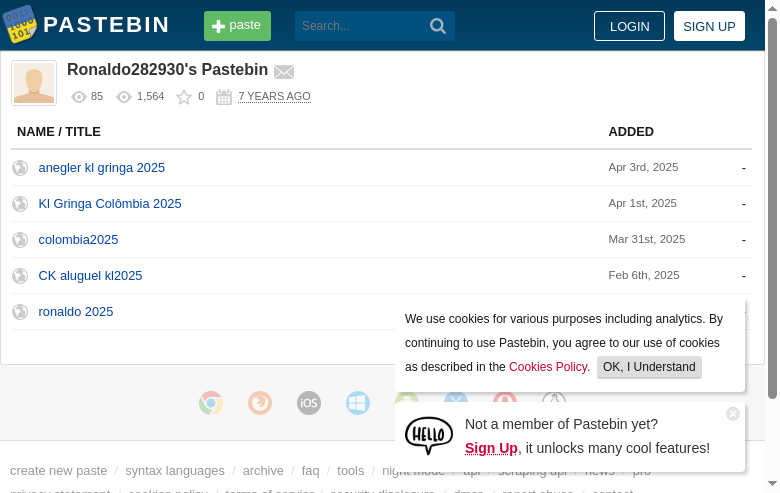Click the Firefox add-on icon
780x493 pixels.
point(260,403)
